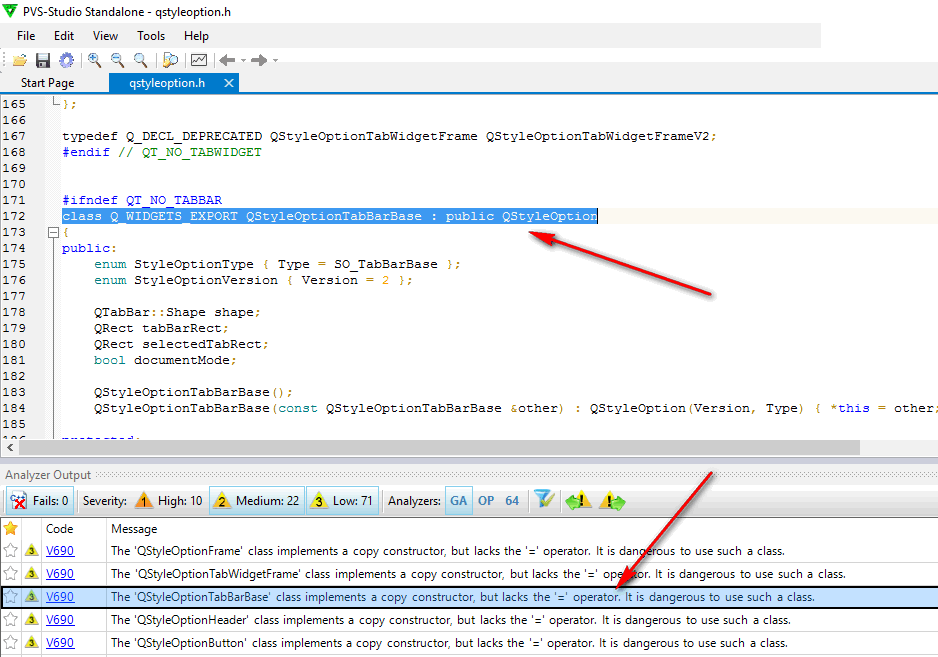Click the quick filter funnel icon
Image resolution: width=938 pixels, height=657 pixels.
pos(544,499)
